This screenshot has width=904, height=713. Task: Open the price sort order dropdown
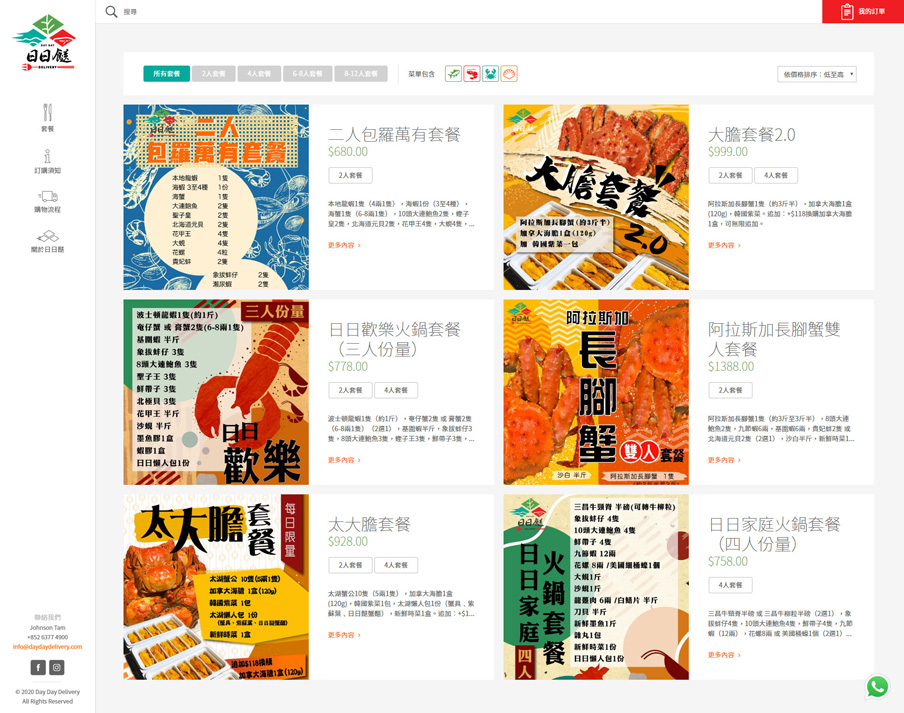pyautogui.click(x=816, y=74)
